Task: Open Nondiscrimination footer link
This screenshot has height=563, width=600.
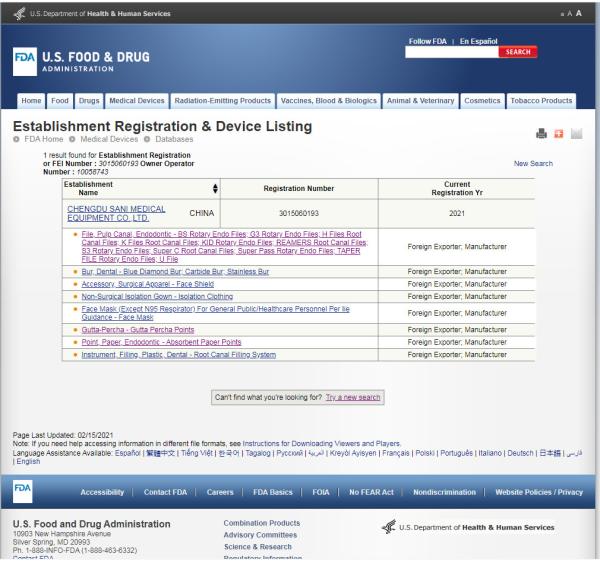Action: (x=444, y=492)
